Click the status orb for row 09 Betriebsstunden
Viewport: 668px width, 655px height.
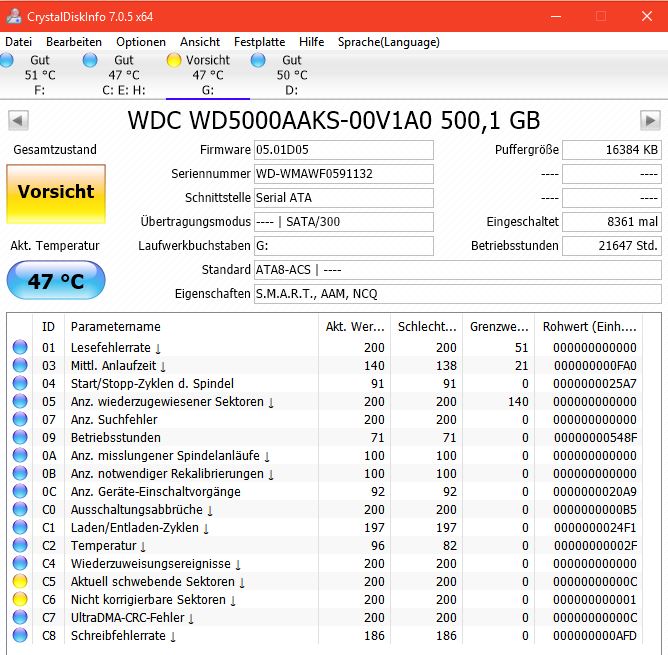coord(20,437)
